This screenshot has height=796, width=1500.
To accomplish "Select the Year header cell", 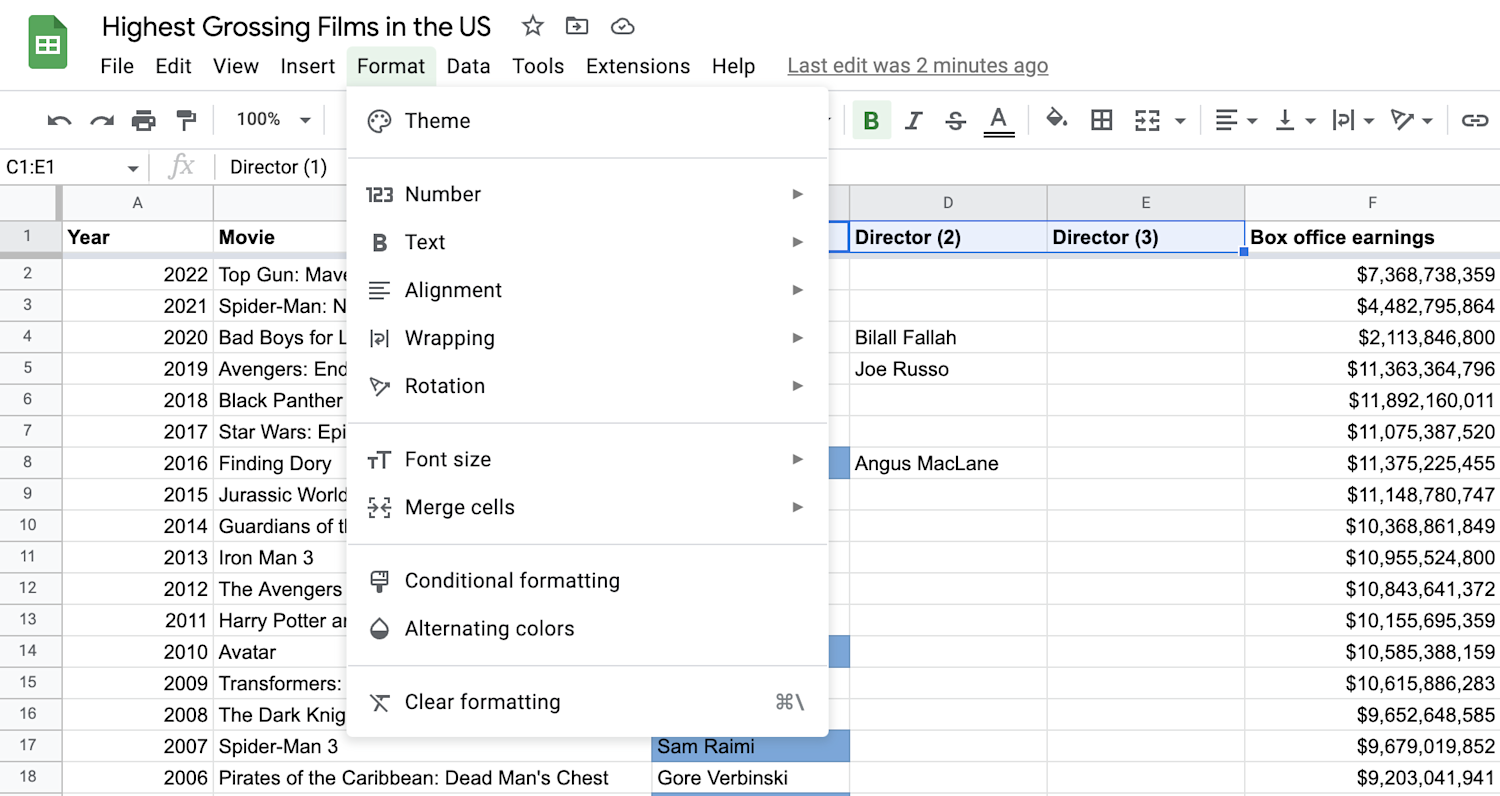I will click(x=138, y=237).
